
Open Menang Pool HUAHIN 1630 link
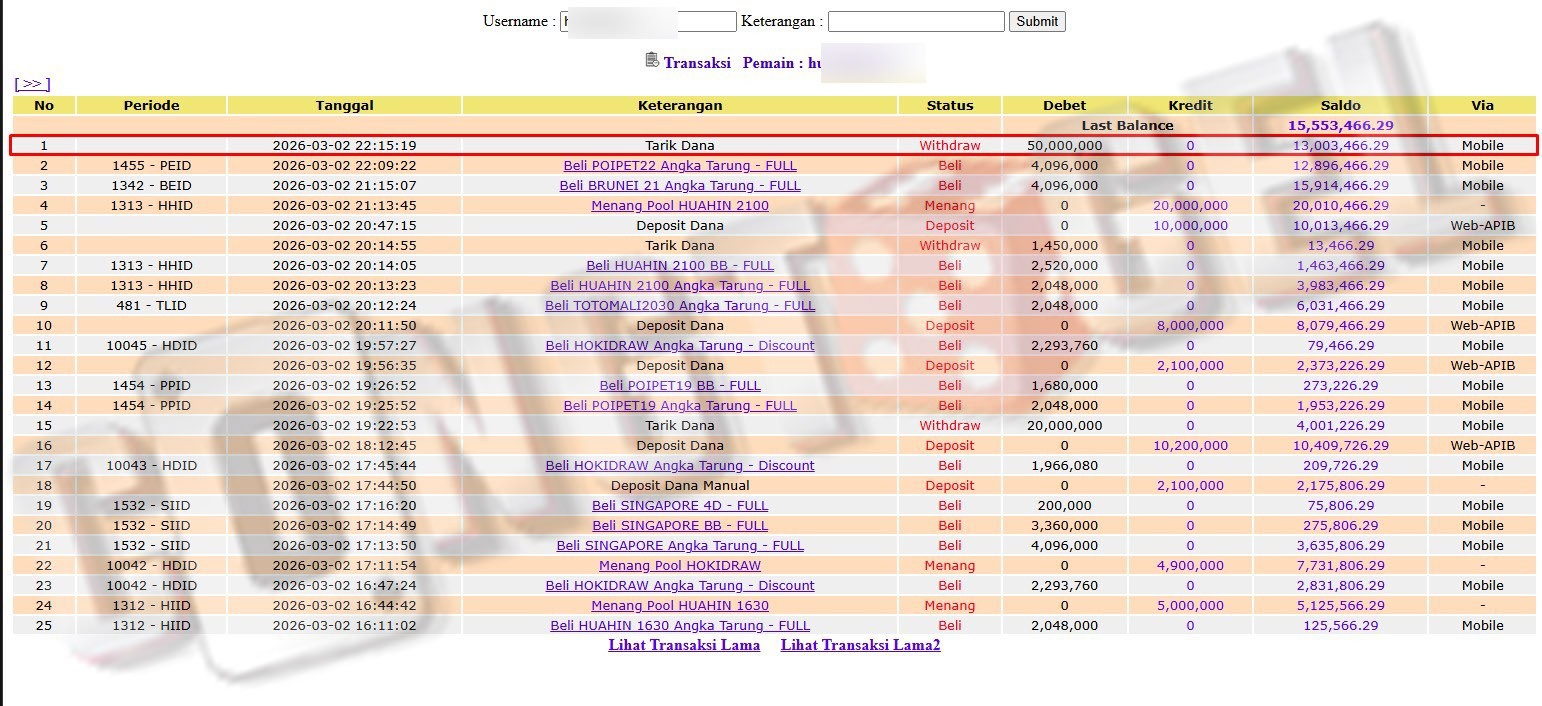[680, 606]
